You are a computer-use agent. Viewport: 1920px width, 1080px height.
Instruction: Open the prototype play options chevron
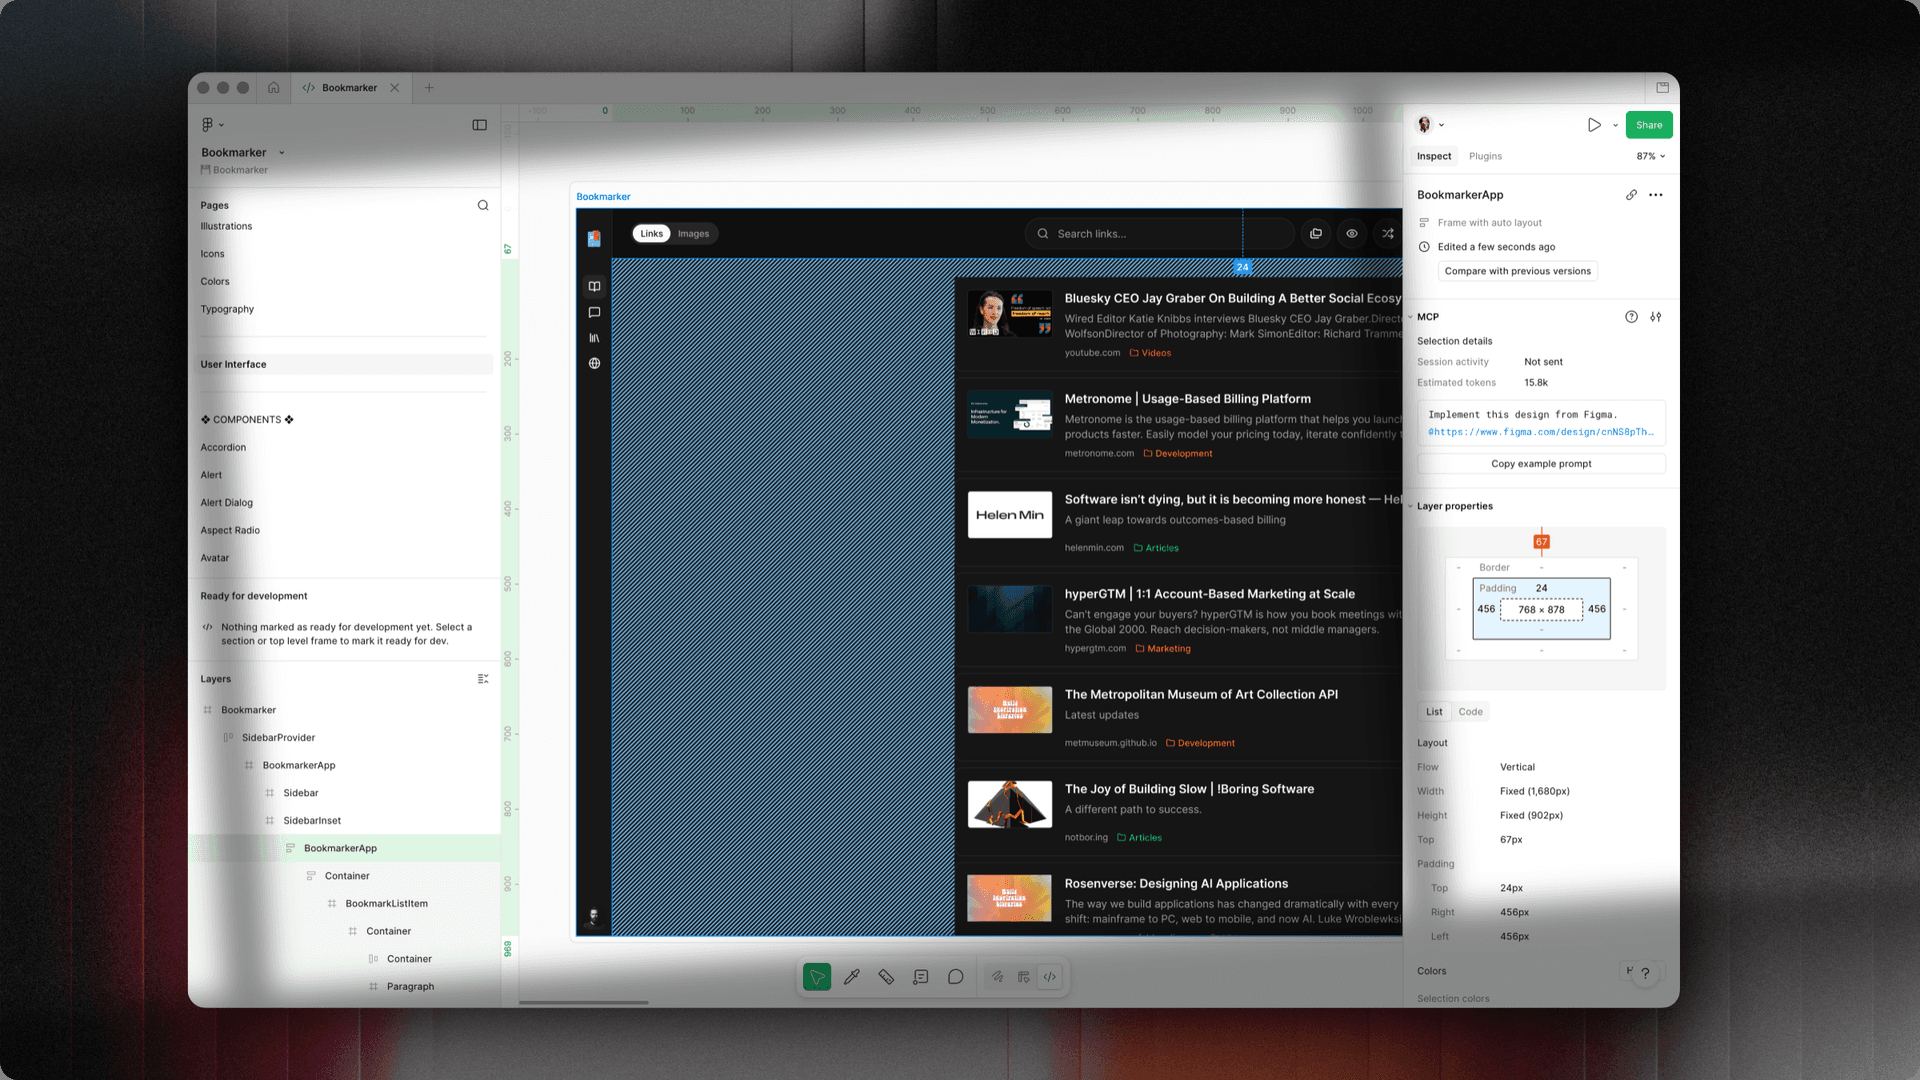1614,125
